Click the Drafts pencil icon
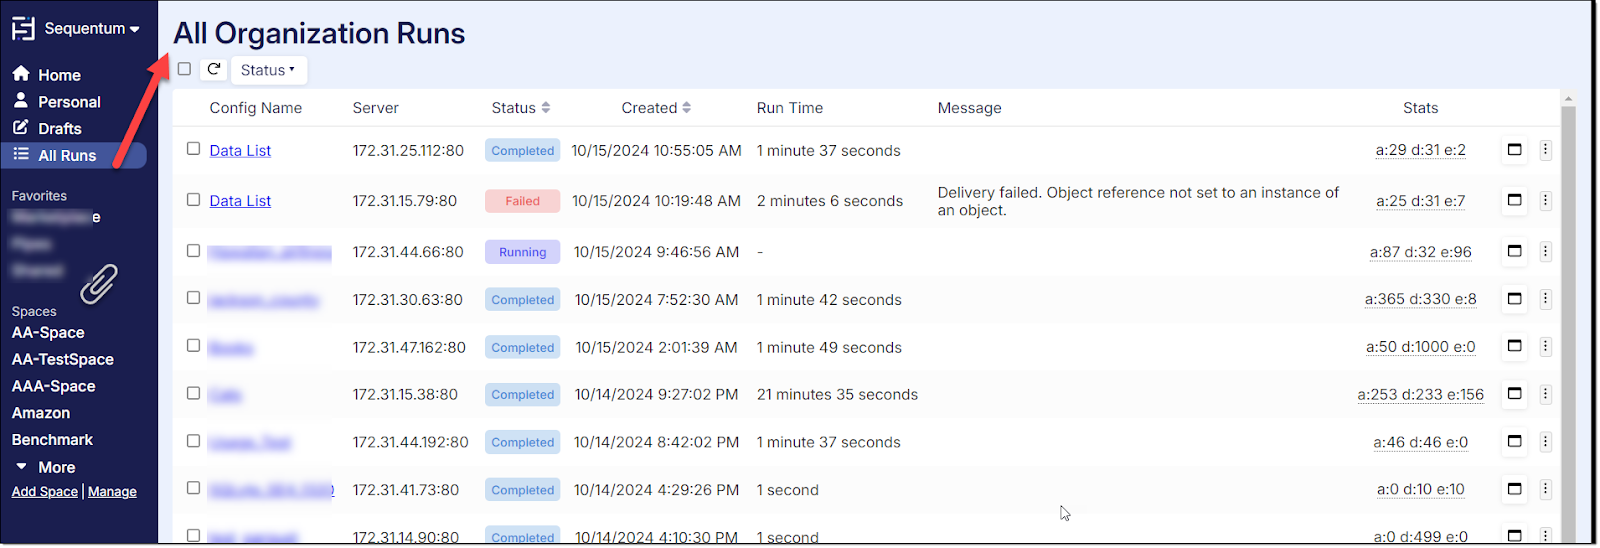The height and width of the screenshot is (548, 1600). 21,128
